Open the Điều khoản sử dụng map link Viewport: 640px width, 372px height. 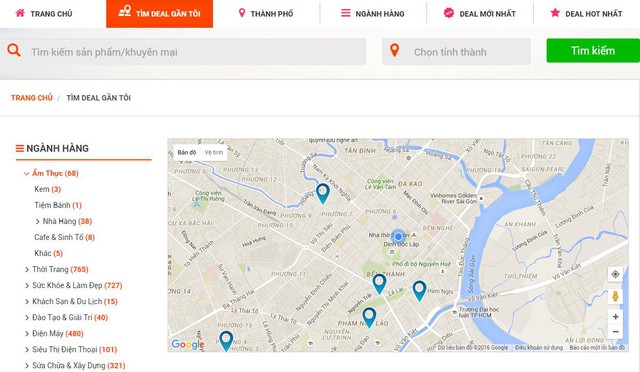pos(539,347)
